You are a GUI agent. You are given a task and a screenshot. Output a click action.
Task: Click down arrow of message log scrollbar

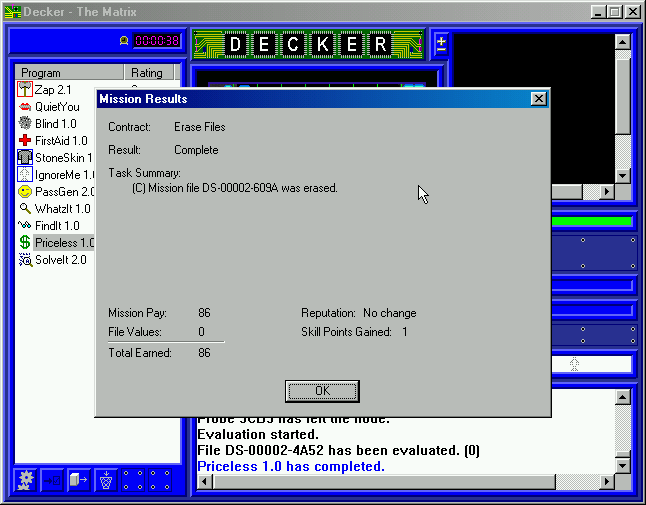coord(623,466)
